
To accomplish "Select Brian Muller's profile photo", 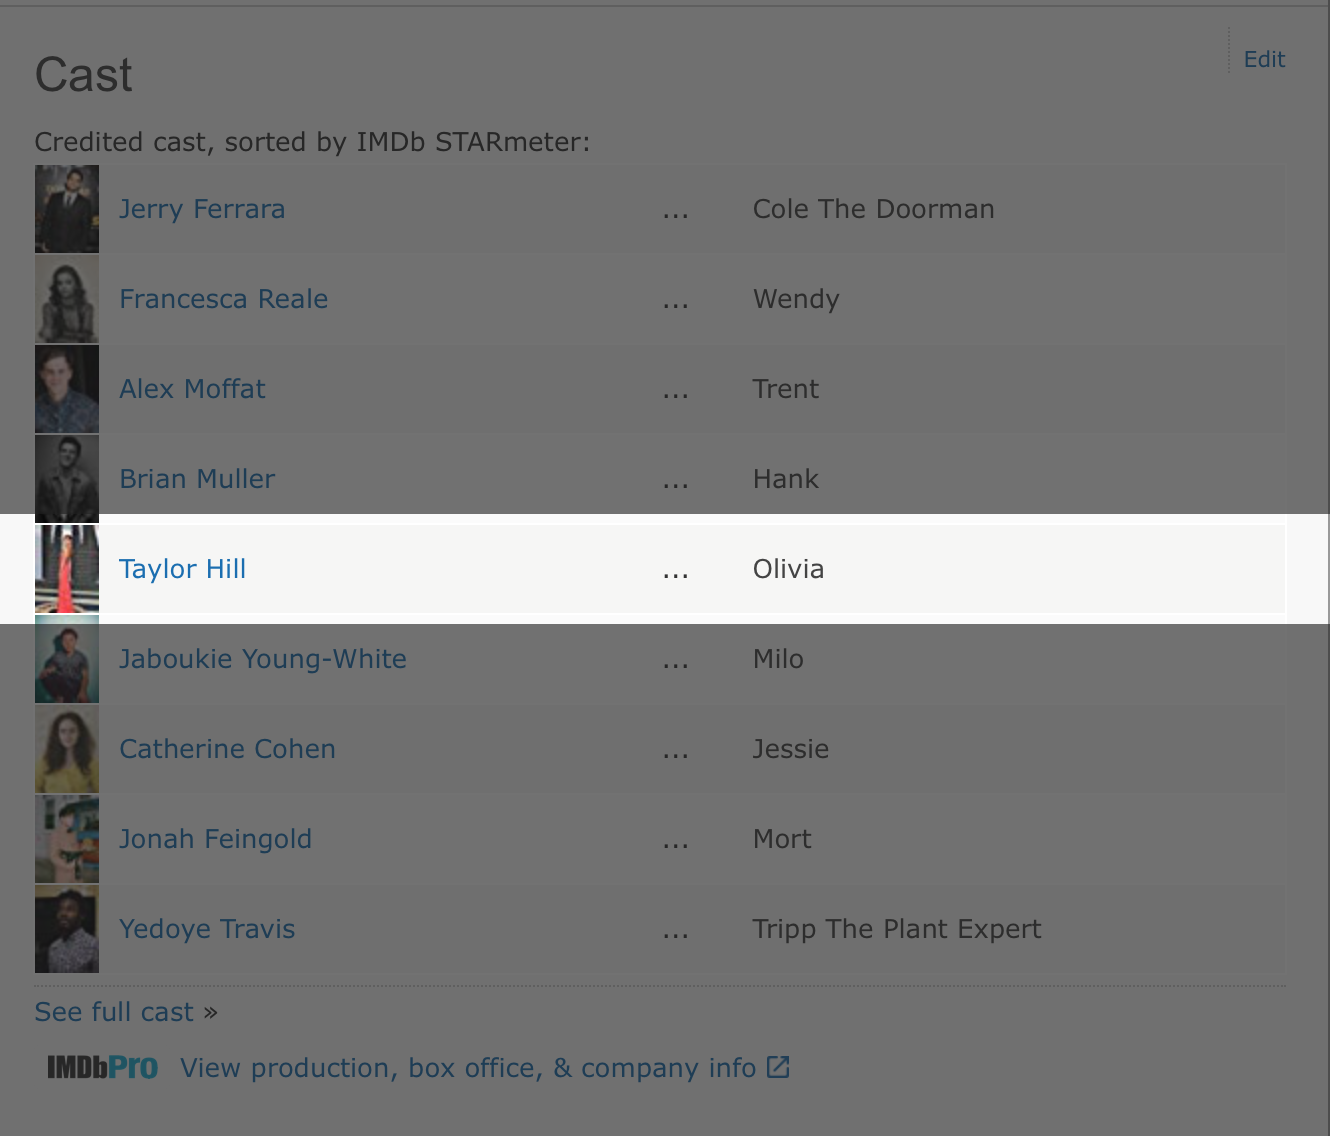I will 67,479.
